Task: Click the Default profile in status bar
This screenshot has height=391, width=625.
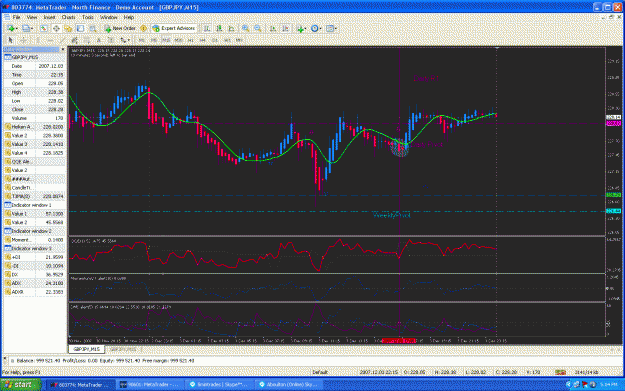Action: click(x=320, y=372)
